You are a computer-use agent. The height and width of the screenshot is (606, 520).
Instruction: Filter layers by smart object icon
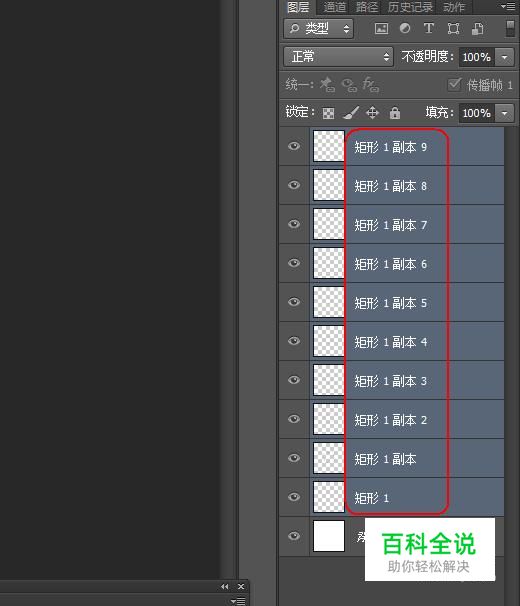(477, 29)
